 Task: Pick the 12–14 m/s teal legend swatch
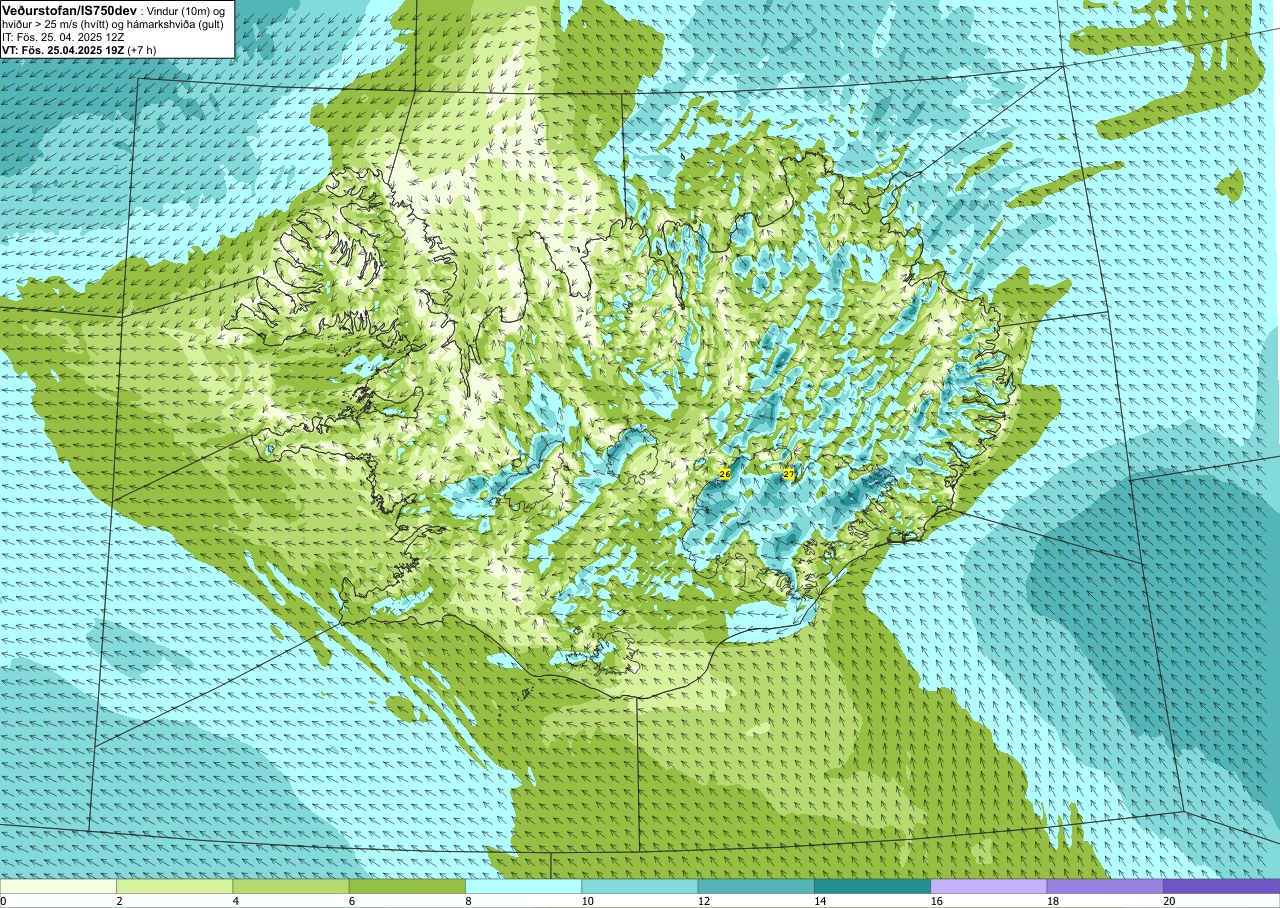756,886
